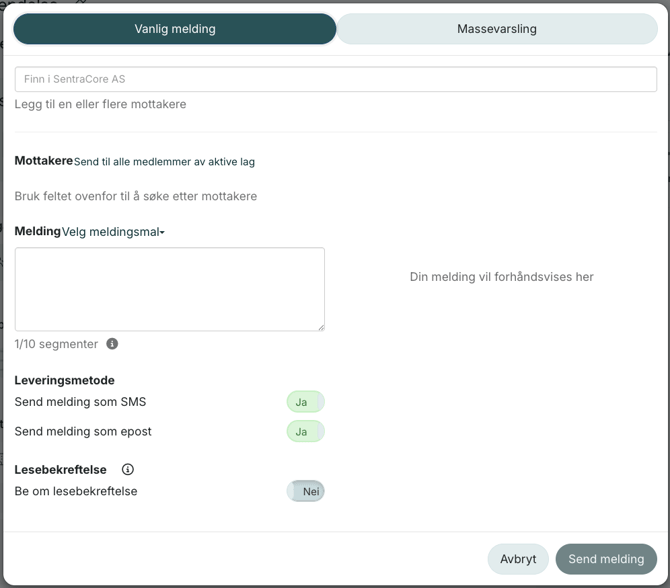Click the 1/10 segmenter counter text
The width and height of the screenshot is (670, 588).
56,344
